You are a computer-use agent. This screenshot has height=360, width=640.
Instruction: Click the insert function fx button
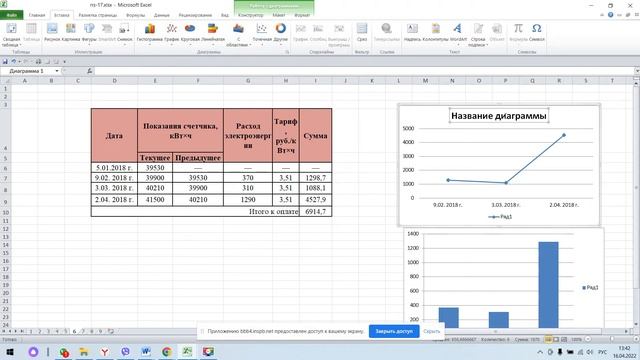click(x=89, y=71)
